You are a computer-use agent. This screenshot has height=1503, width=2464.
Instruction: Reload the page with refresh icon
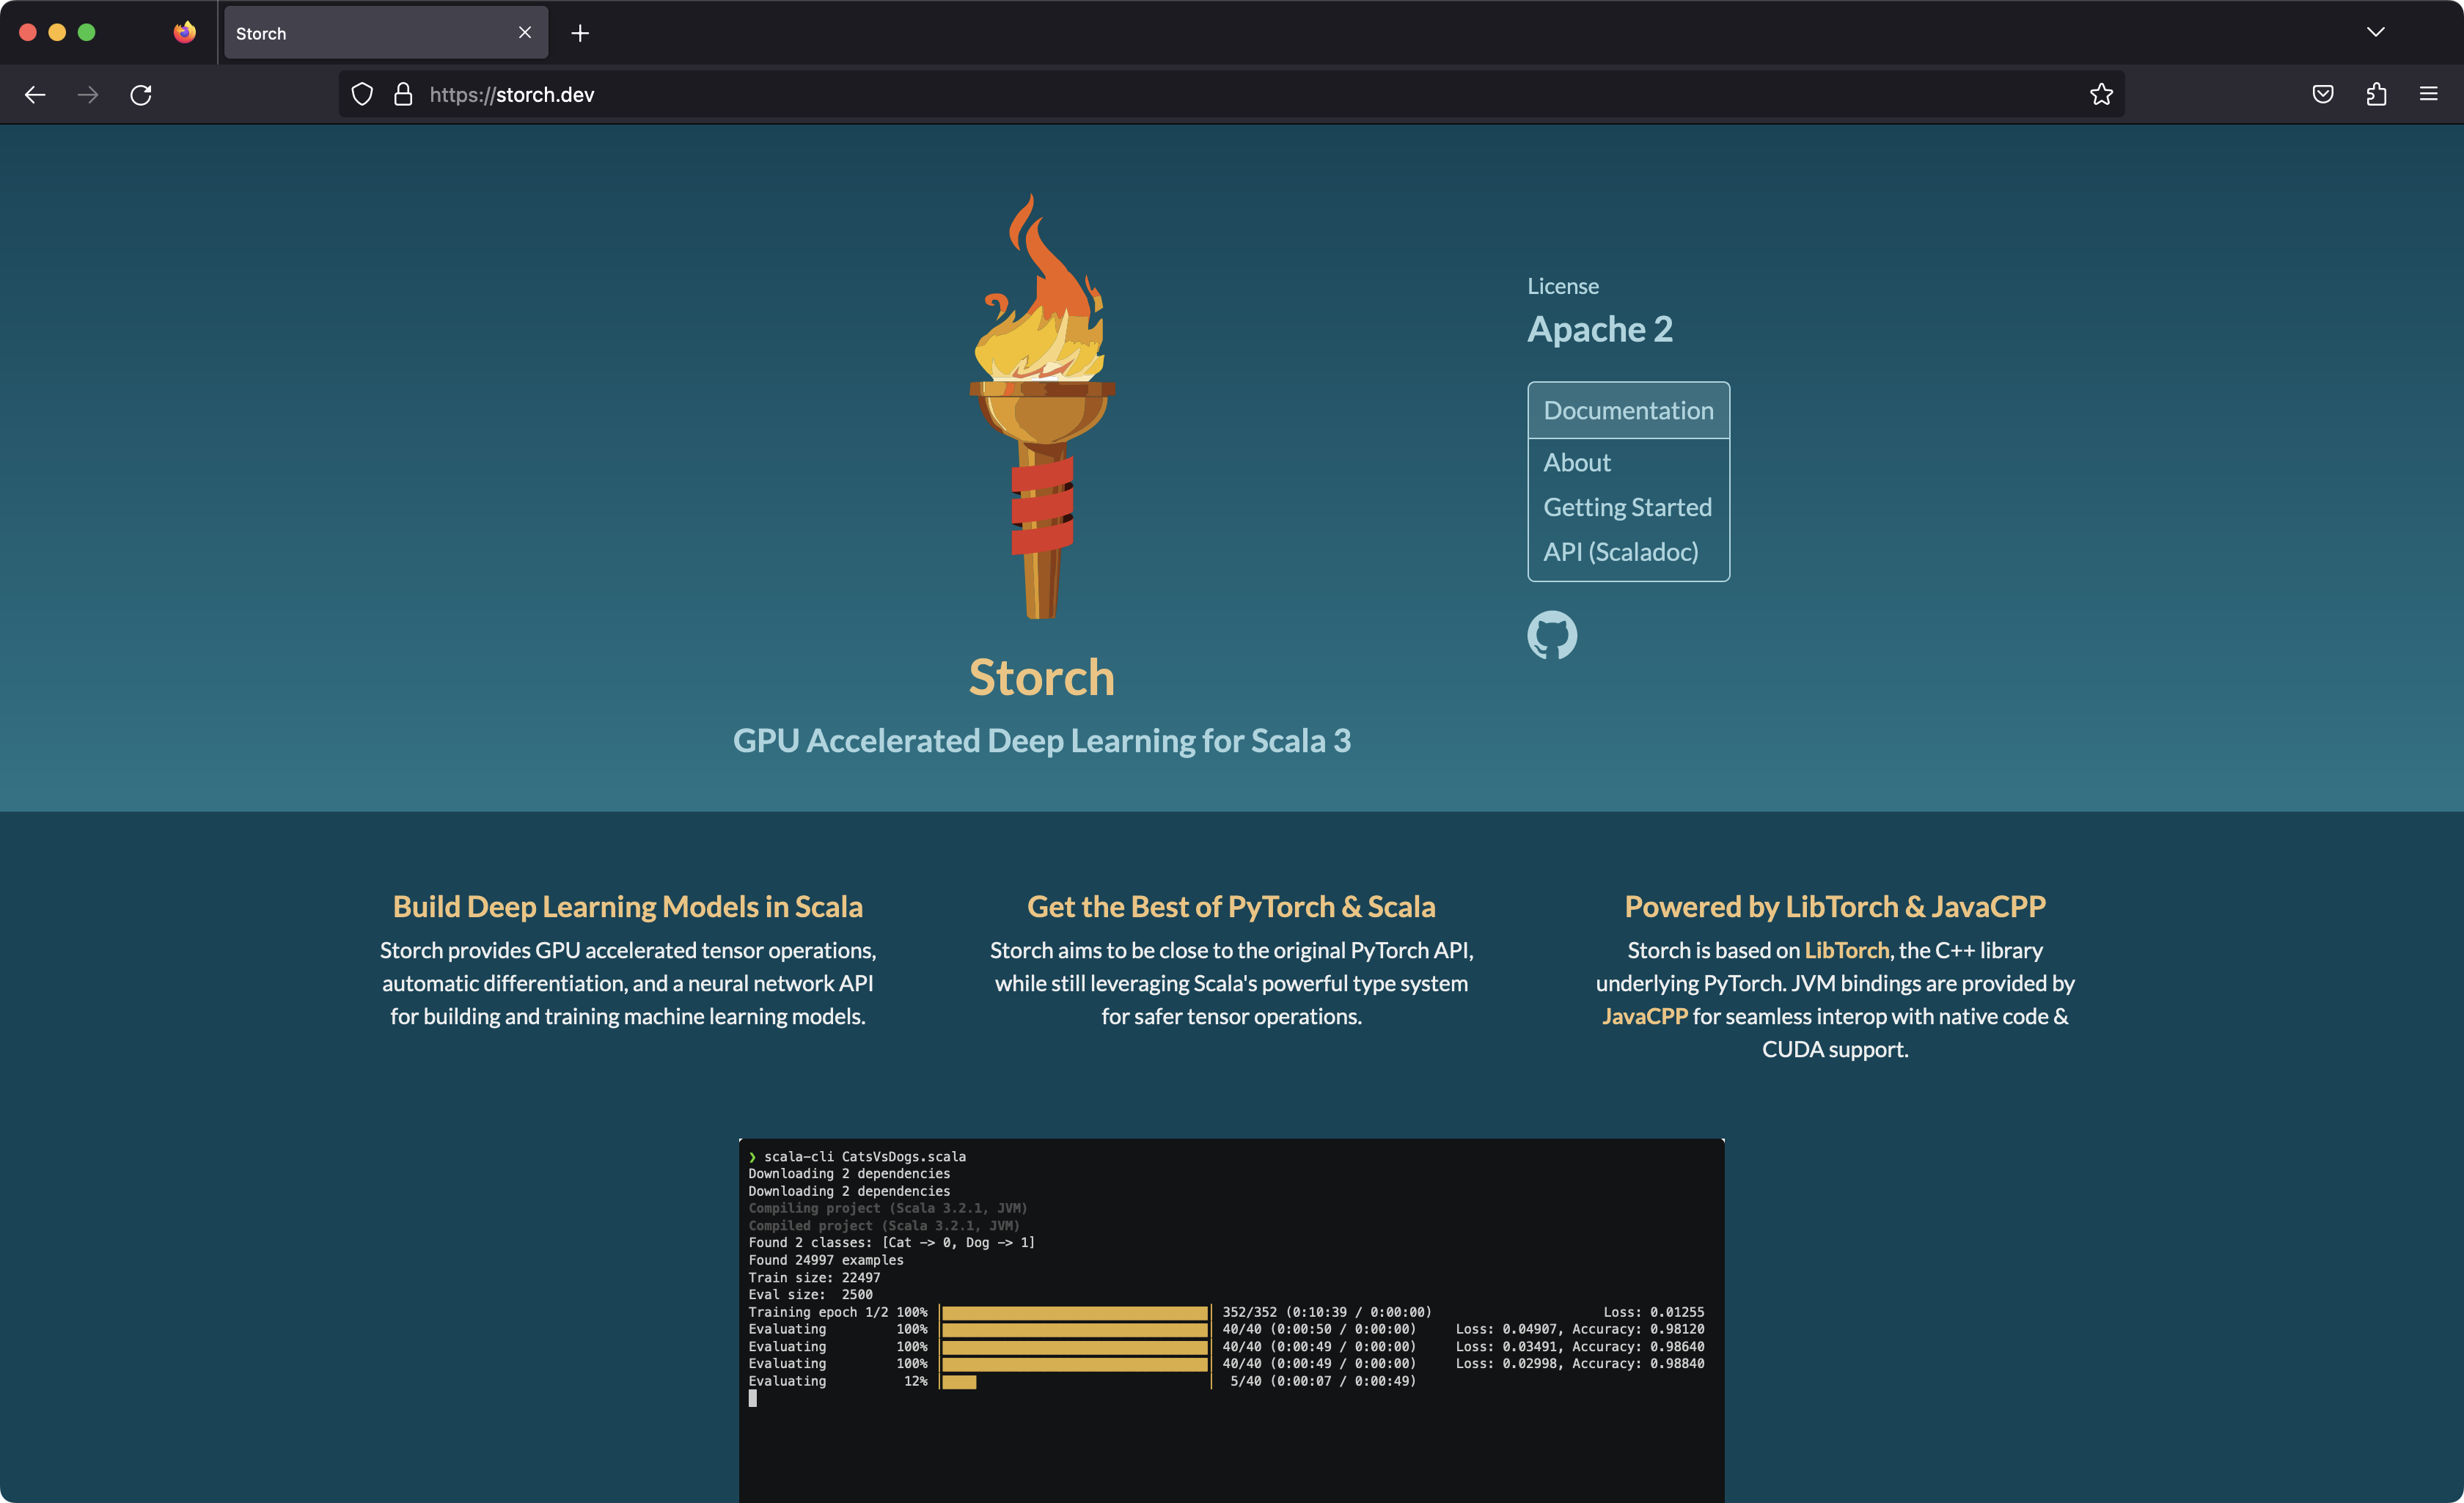coord(141,95)
